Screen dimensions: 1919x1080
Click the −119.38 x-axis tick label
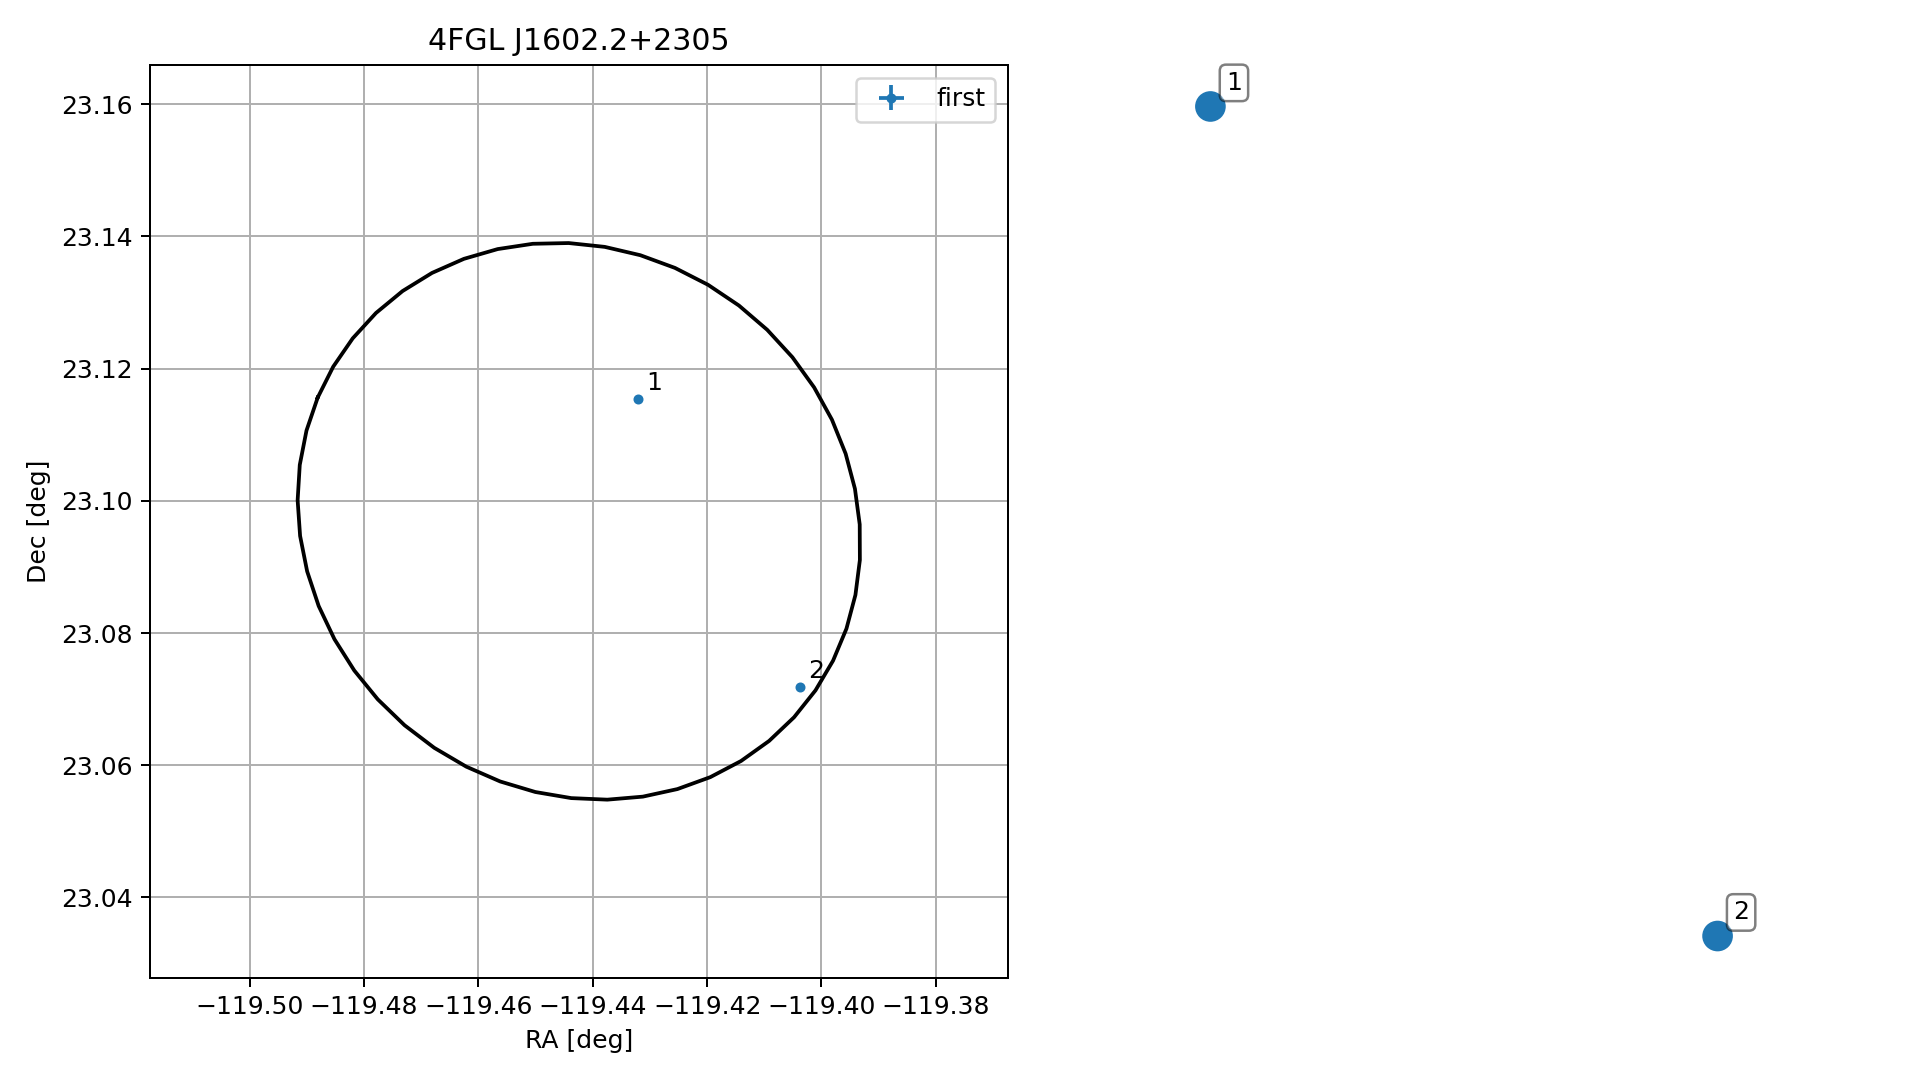[x=936, y=1006]
